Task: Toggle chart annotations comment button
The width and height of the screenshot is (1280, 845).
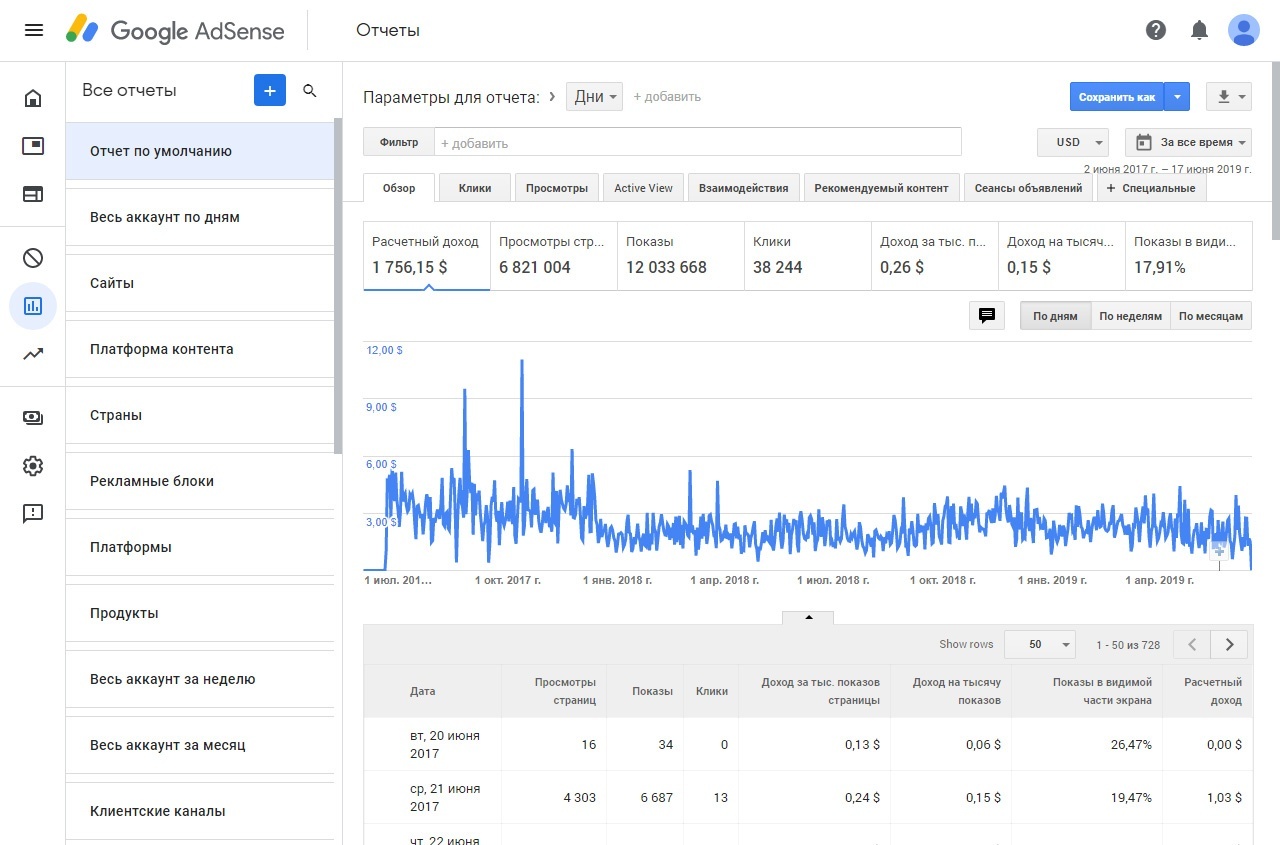Action: tap(986, 316)
